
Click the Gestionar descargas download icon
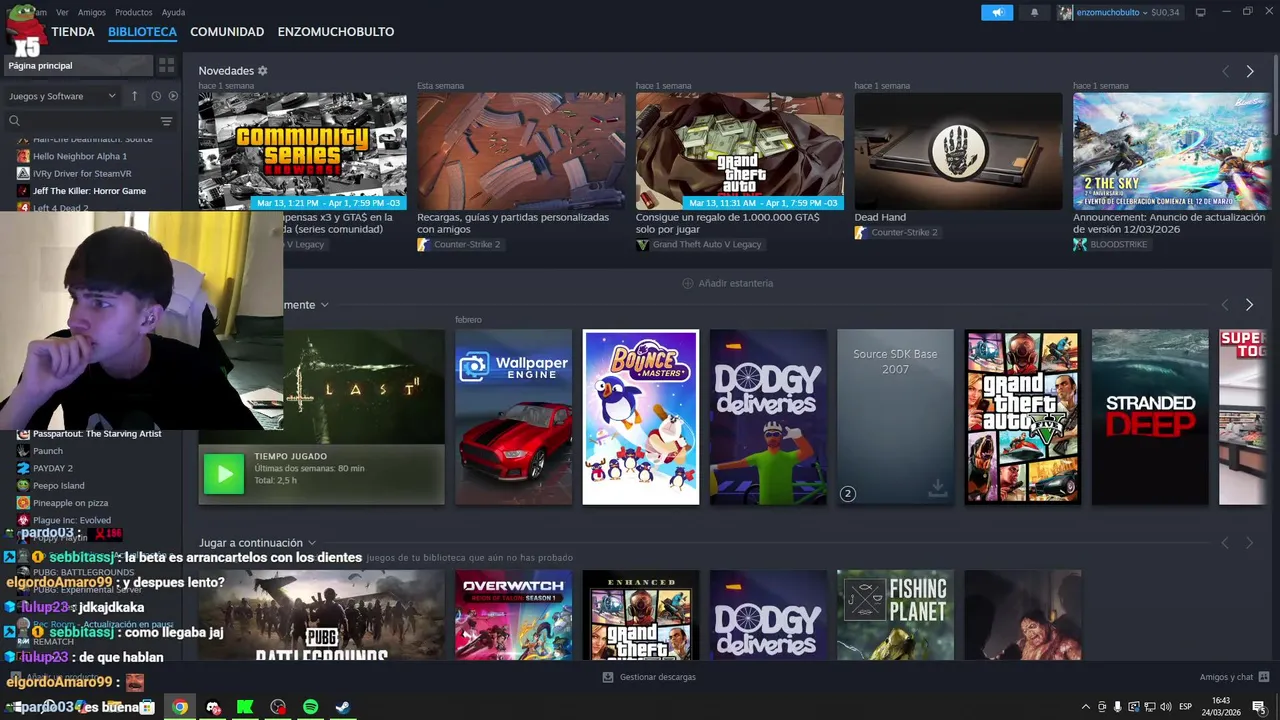point(608,677)
